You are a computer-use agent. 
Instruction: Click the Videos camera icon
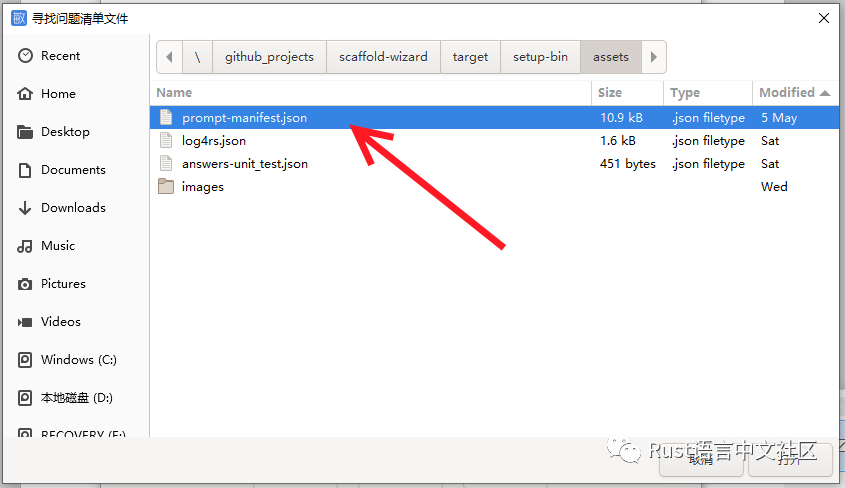[x=25, y=322]
